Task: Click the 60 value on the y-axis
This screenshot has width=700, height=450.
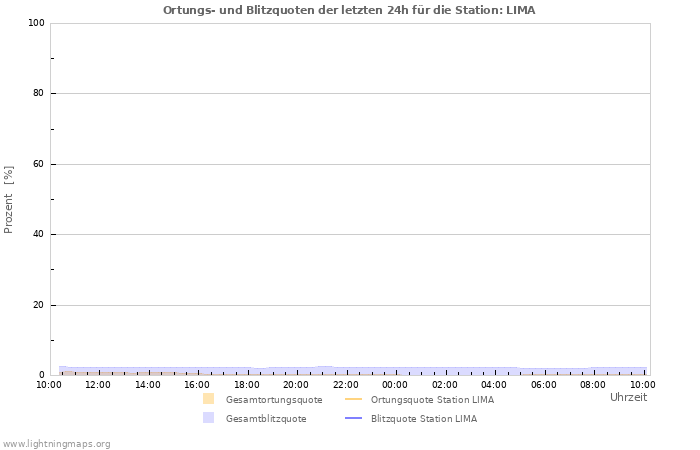Action: [39, 164]
